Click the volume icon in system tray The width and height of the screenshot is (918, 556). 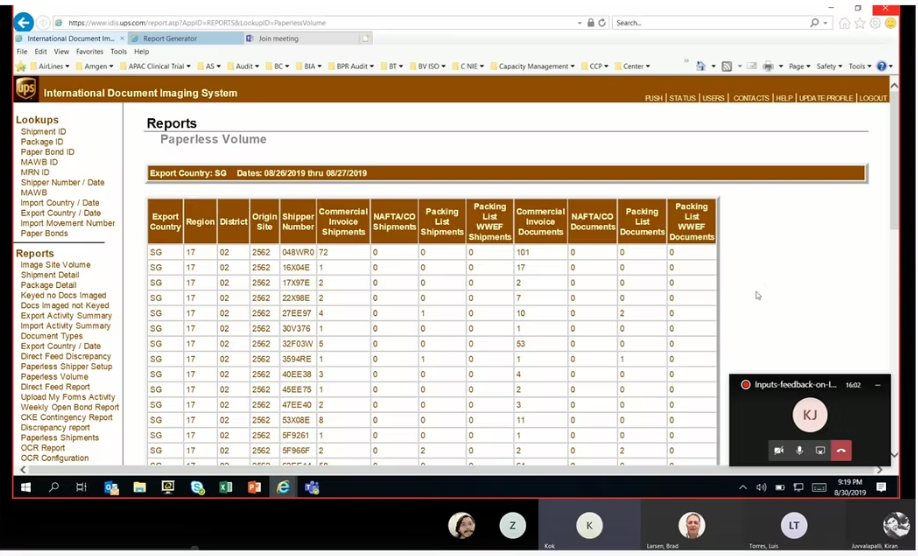(x=761, y=488)
